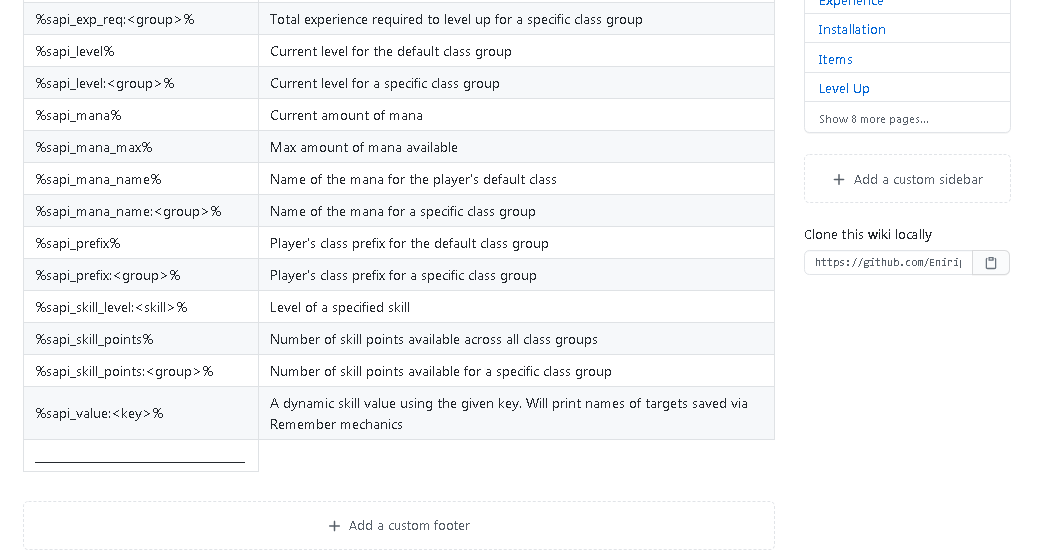Click the 'Current amount of mana' description
Screen dimensions: 1062x557
coord(346,115)
